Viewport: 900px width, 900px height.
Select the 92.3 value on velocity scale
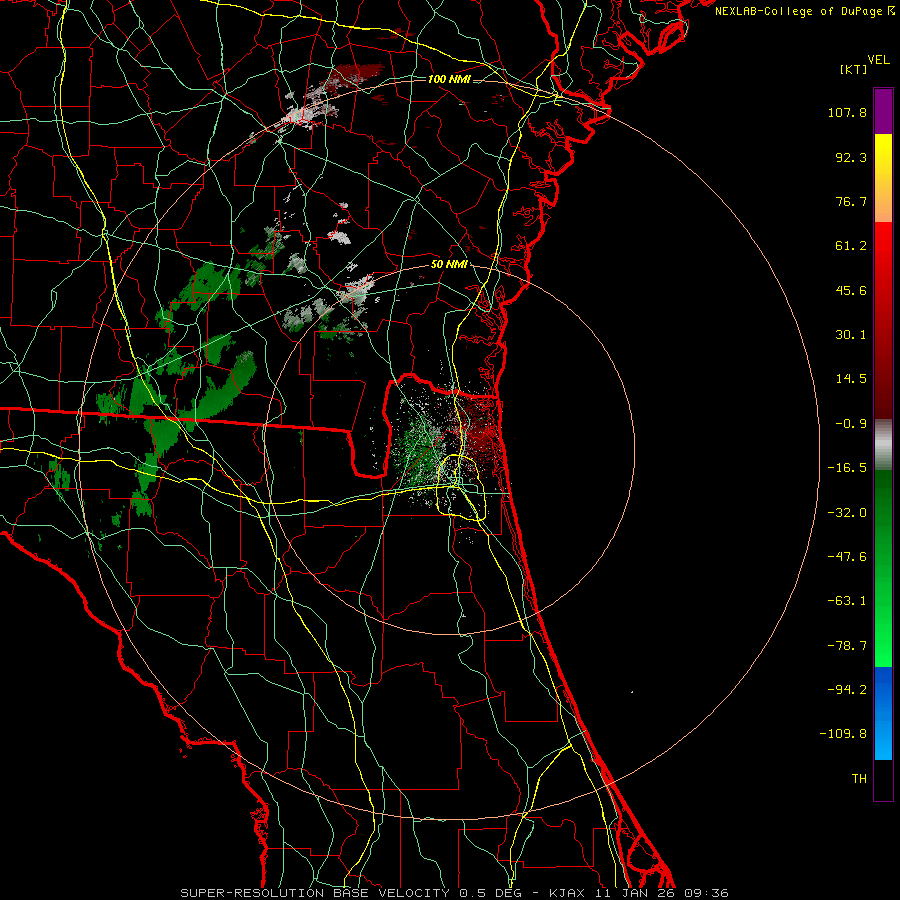(851, 157)
